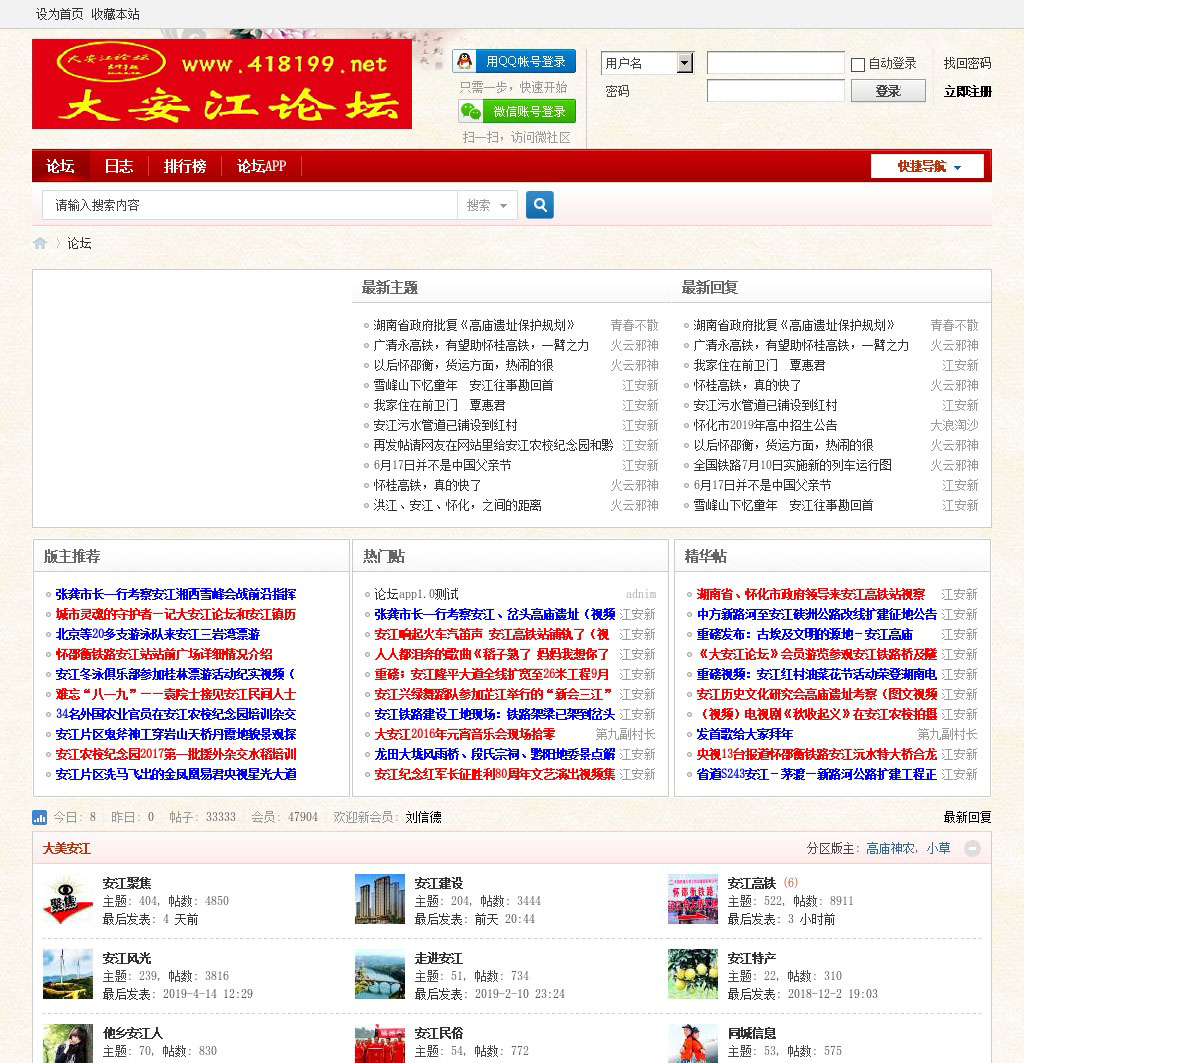This screenshot has height=1063, width=1200.
Task: Open the 安江风光 forum icon
Action: 68,974
